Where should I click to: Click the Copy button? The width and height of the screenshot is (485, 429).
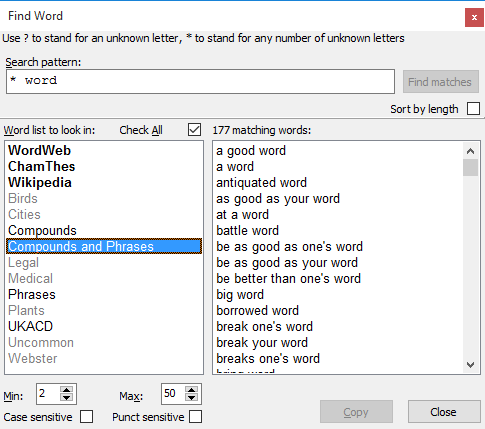tap(356, 412)
